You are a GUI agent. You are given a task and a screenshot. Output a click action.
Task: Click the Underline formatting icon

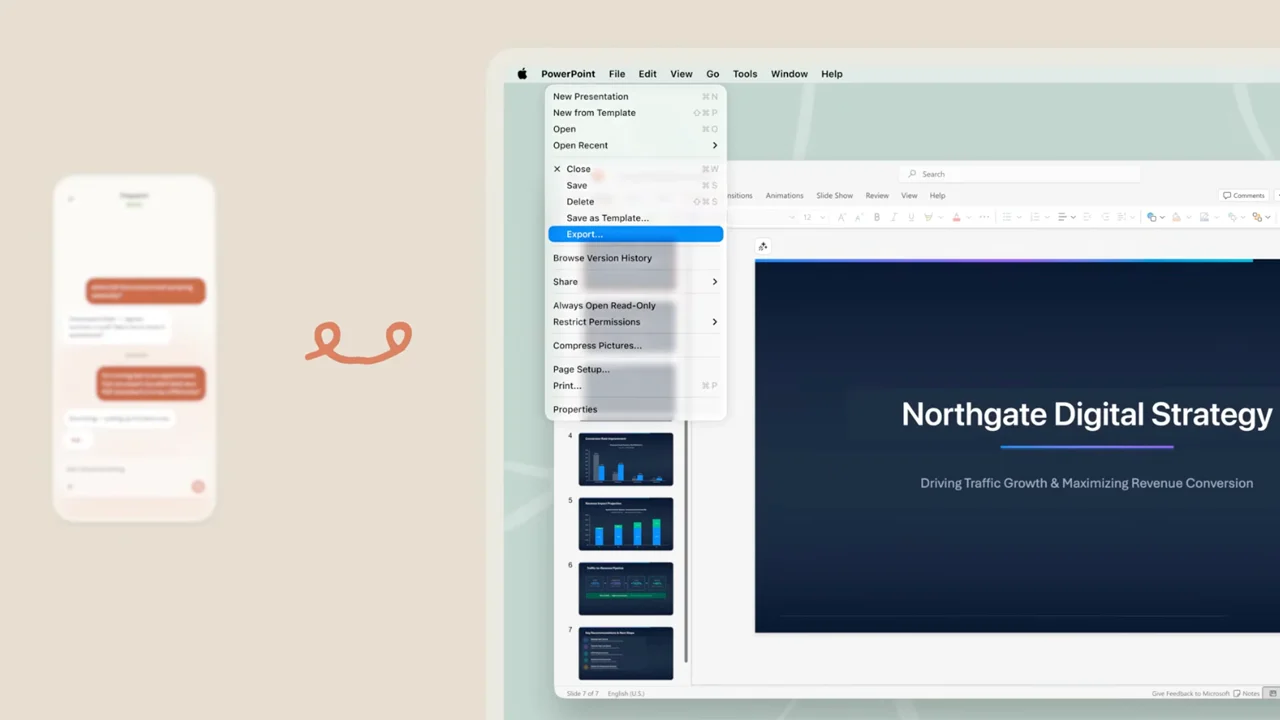click(x=911, y=217)
